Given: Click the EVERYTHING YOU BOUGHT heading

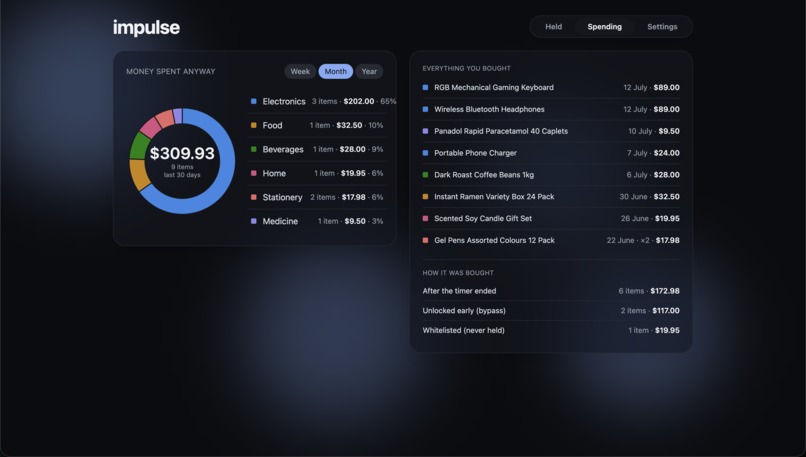Looking at the screenshot, I should point(466,68).
